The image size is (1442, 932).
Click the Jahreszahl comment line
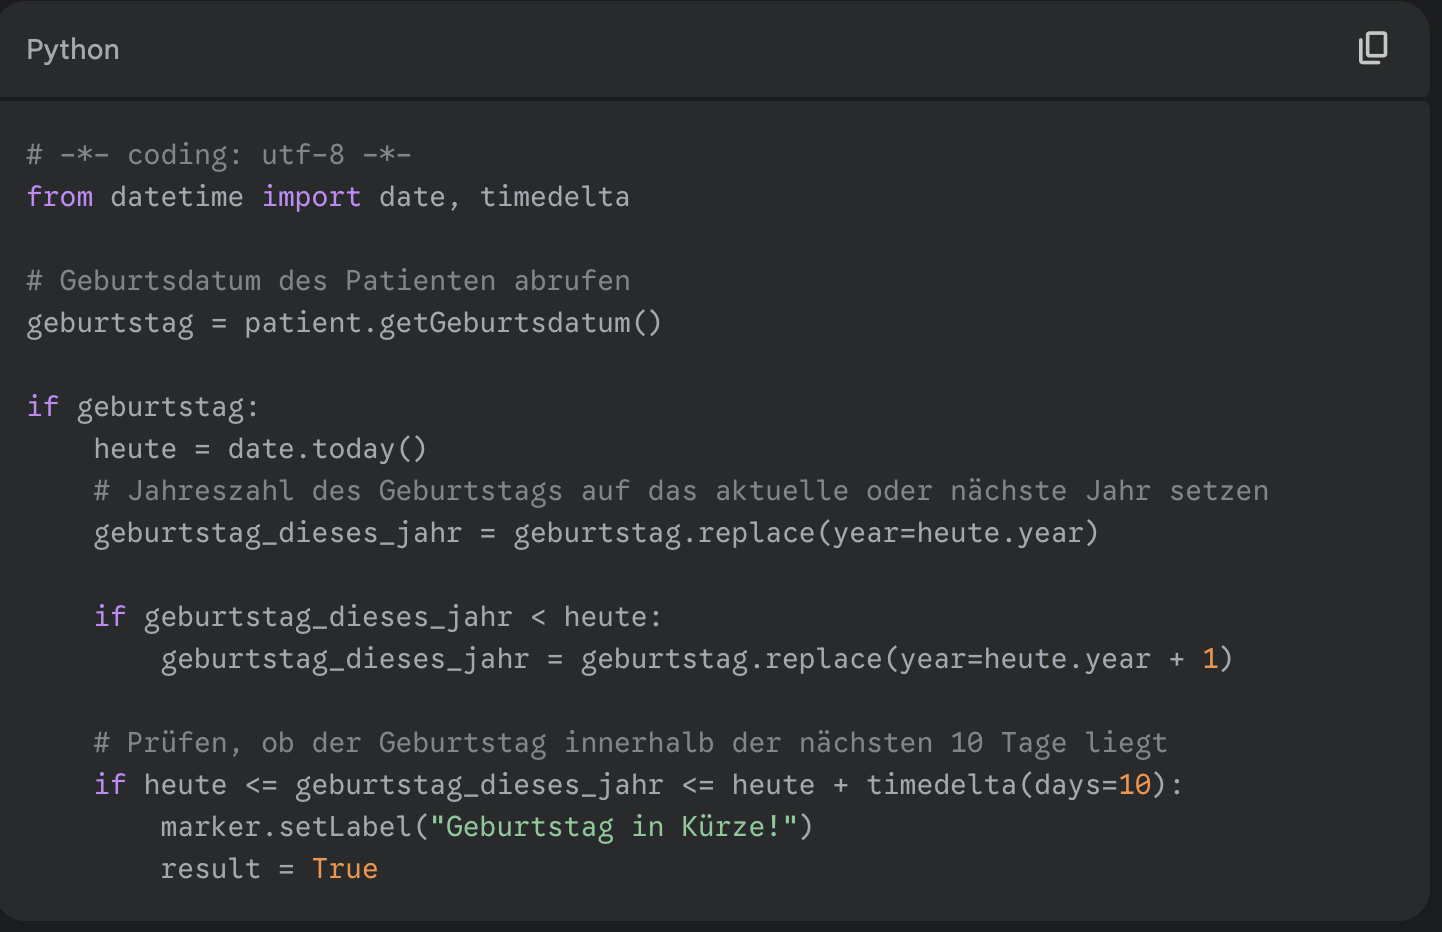(680, 491)
